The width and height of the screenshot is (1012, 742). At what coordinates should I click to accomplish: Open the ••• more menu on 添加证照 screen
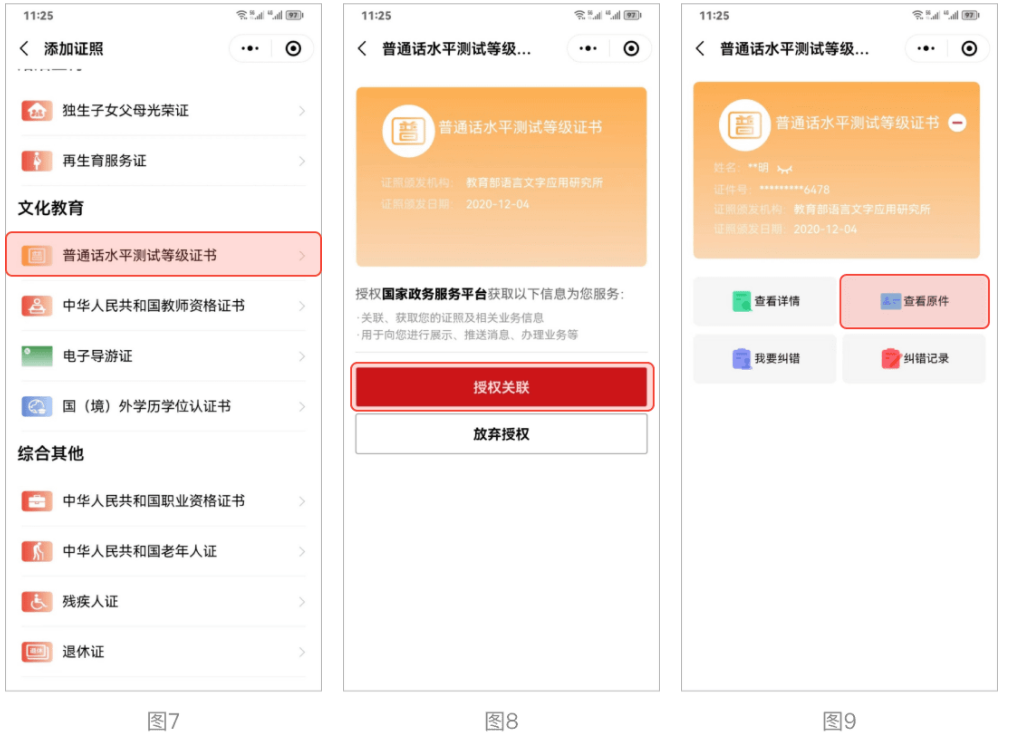[250, 48]
